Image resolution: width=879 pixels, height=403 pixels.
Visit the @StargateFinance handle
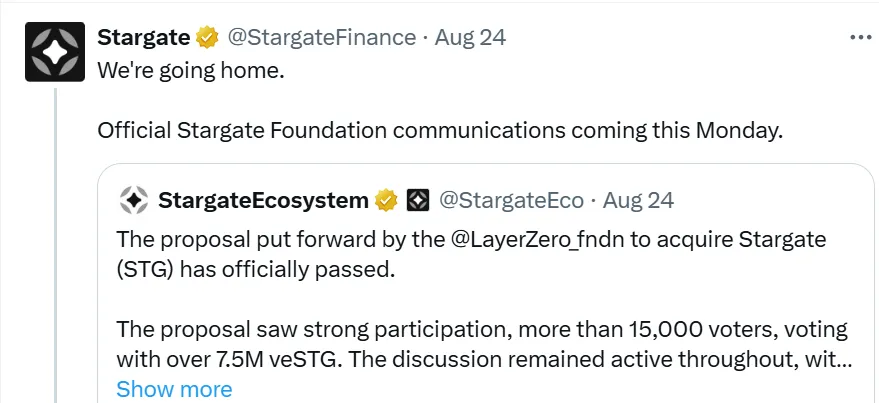click(x=322, y=38)
